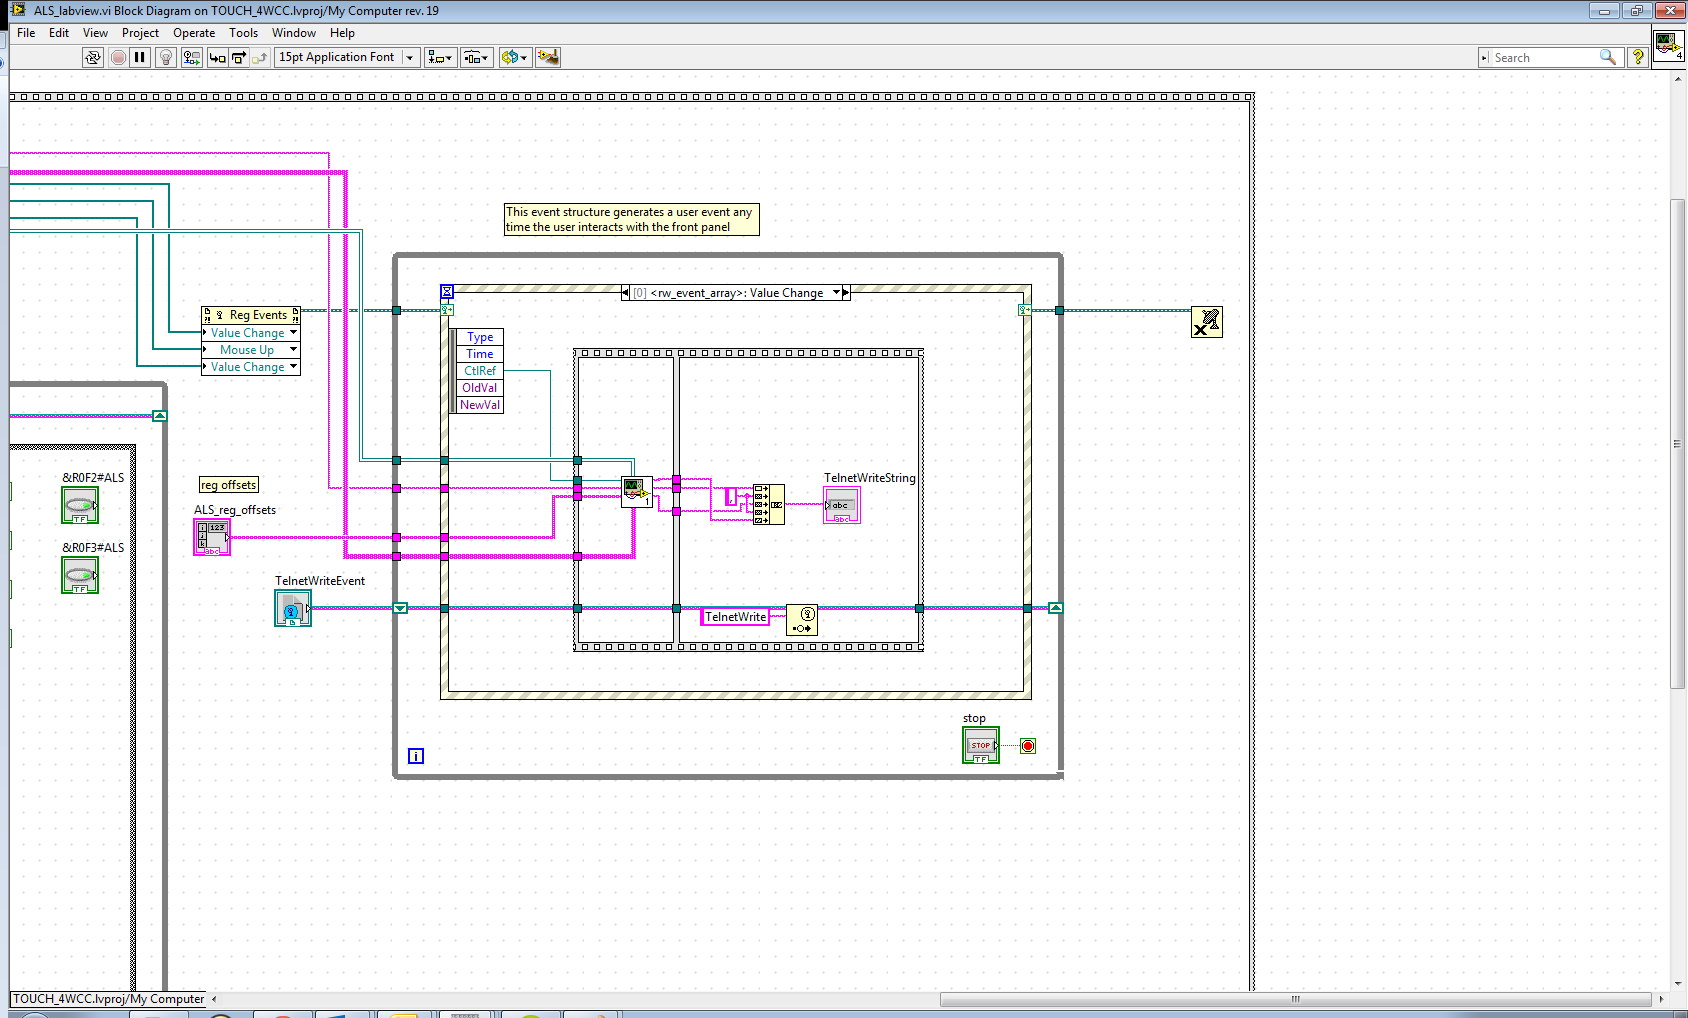Select the &R0F2#ALS boolean terminal
Viewport: 1688px width, 1018px height.
(80, 505)
